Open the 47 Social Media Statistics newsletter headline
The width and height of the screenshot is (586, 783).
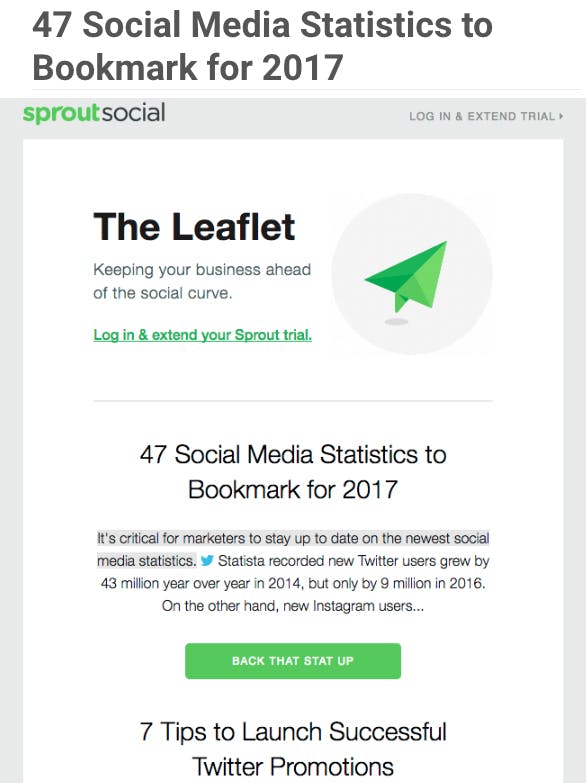pos(293,472)
